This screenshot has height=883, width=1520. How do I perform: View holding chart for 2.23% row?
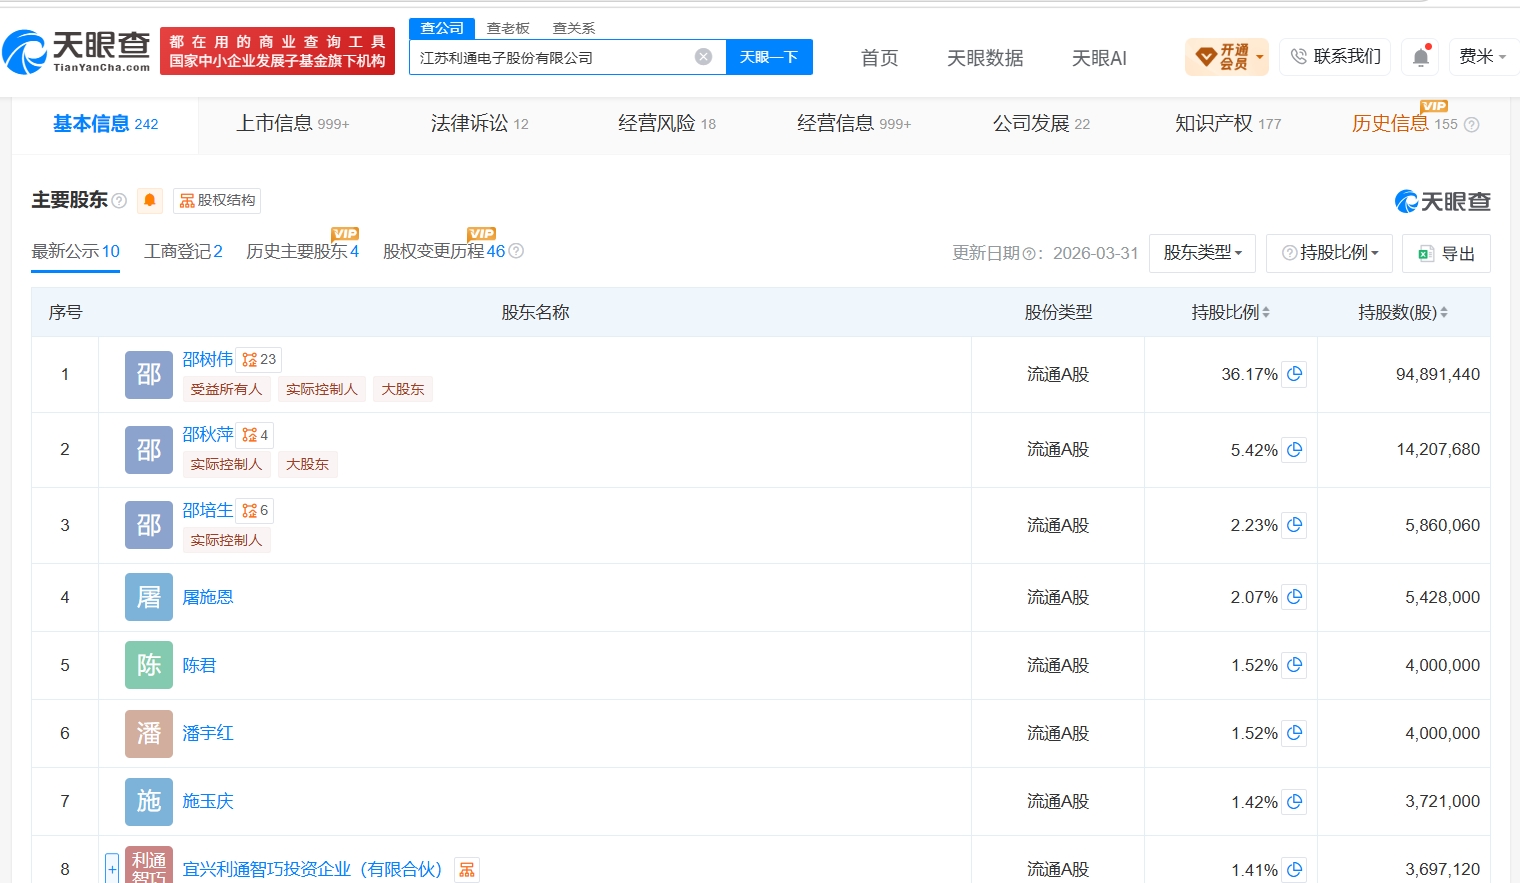(x=1294, y=525)
